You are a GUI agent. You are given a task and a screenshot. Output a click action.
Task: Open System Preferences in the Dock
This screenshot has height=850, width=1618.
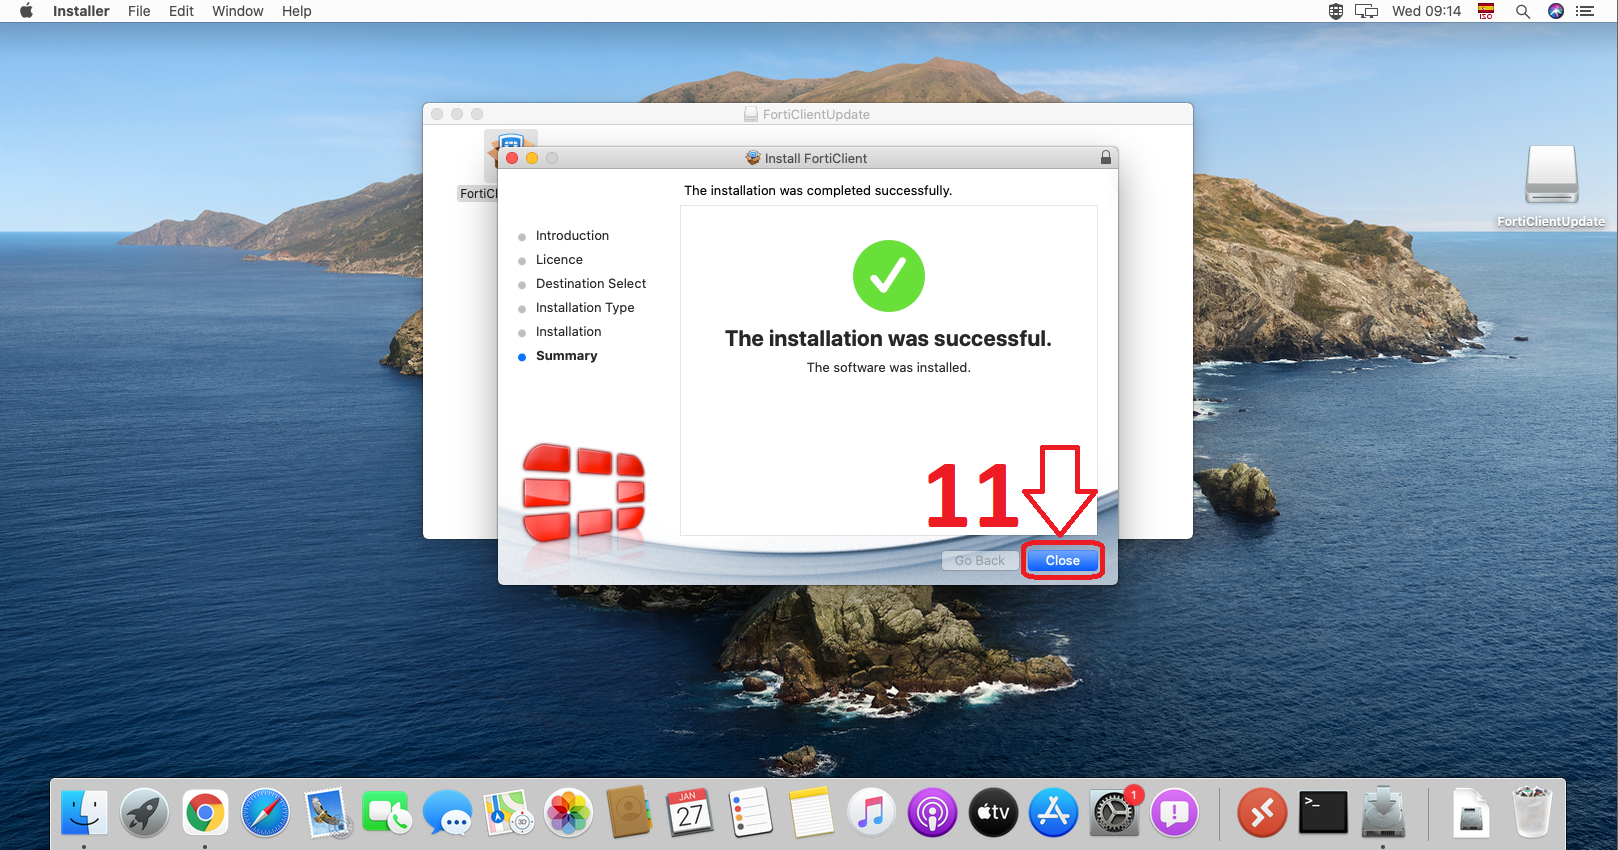1113,813
